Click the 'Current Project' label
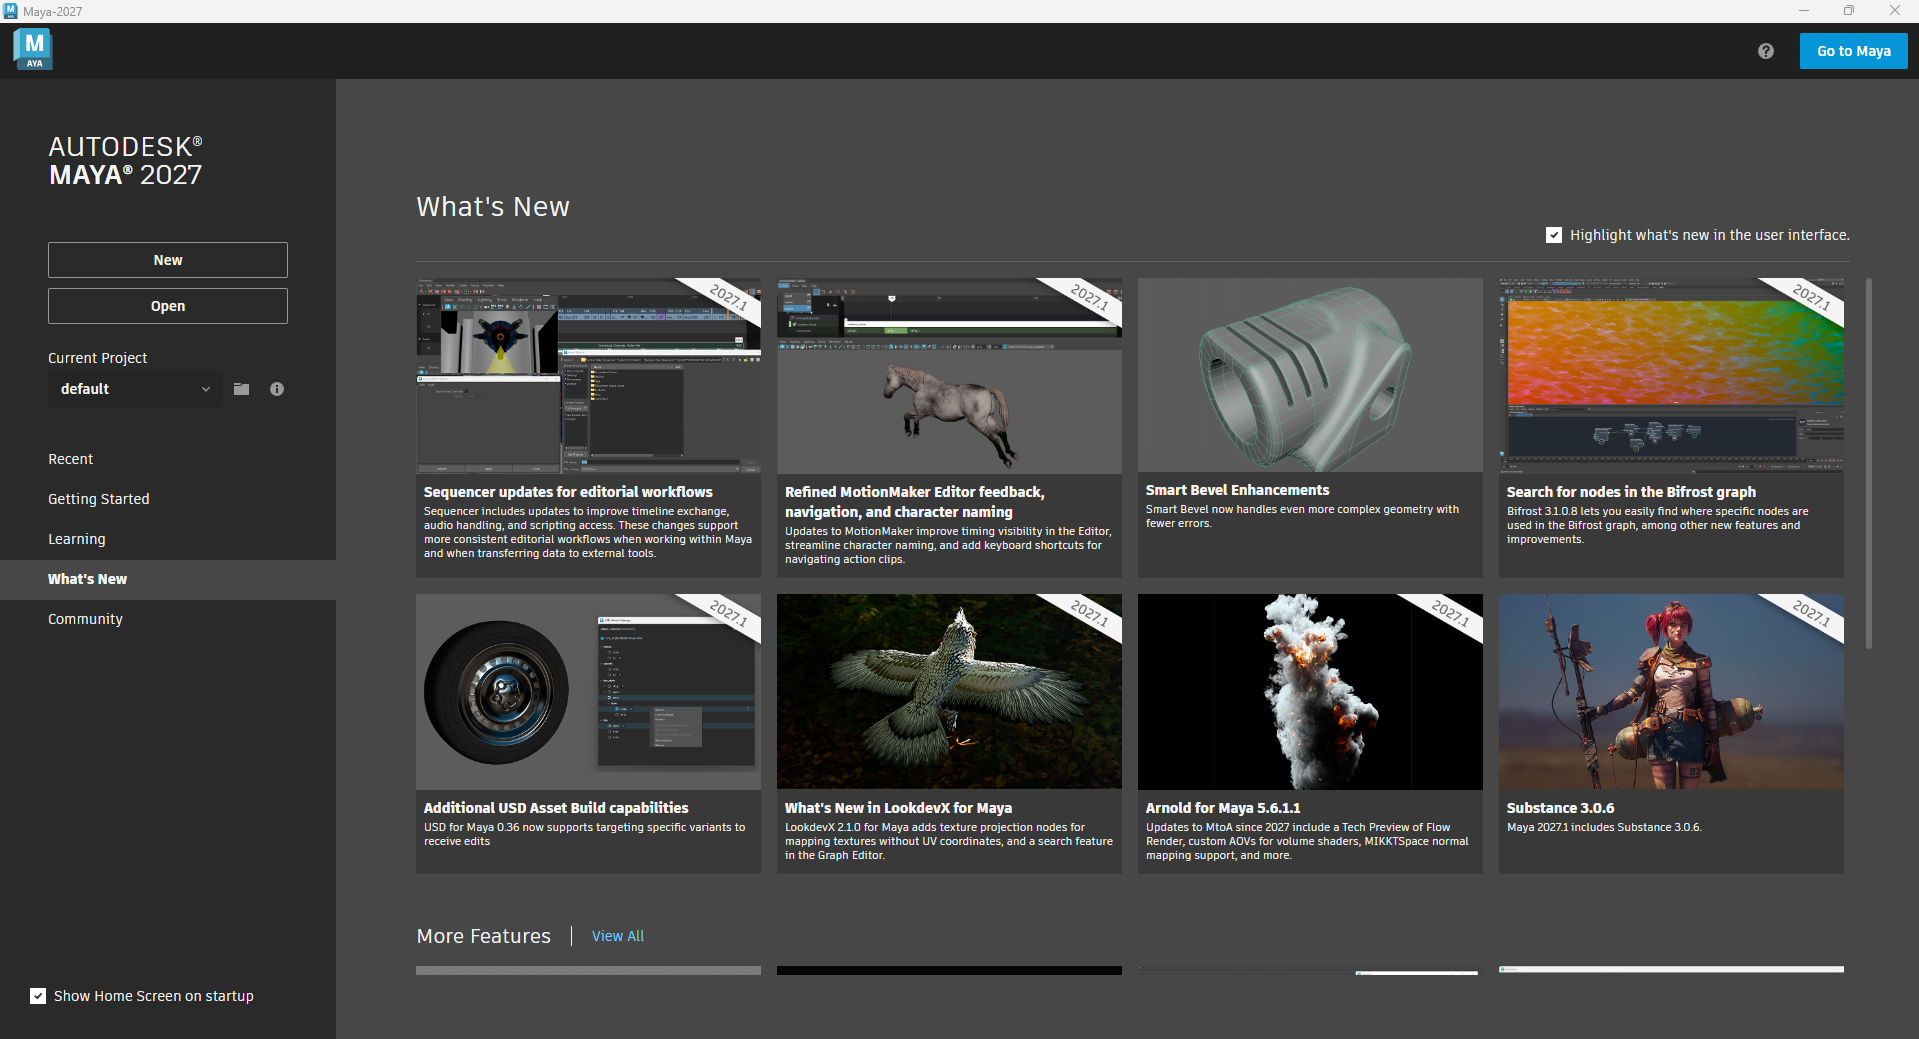1919x1039 pixels. [x=97, y=358]
